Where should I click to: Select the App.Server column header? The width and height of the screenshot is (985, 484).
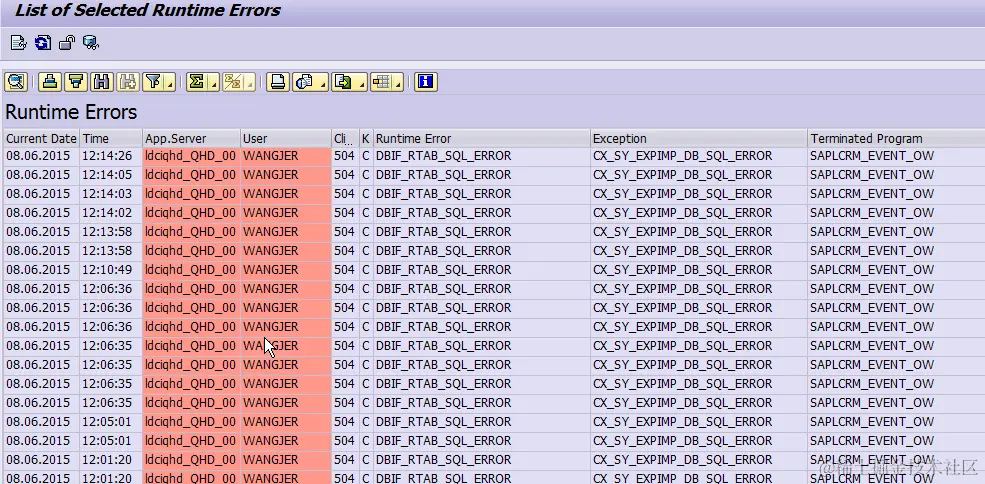coord(191,138)
